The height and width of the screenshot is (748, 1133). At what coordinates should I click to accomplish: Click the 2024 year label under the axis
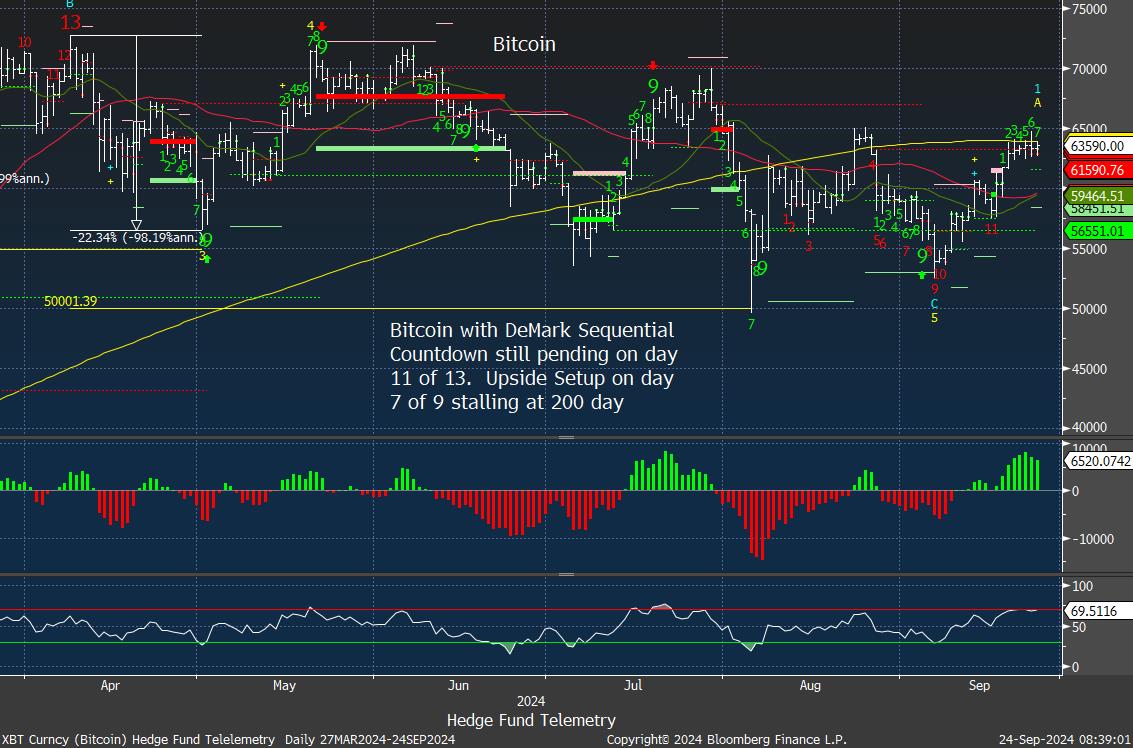[x=531, y=701]
